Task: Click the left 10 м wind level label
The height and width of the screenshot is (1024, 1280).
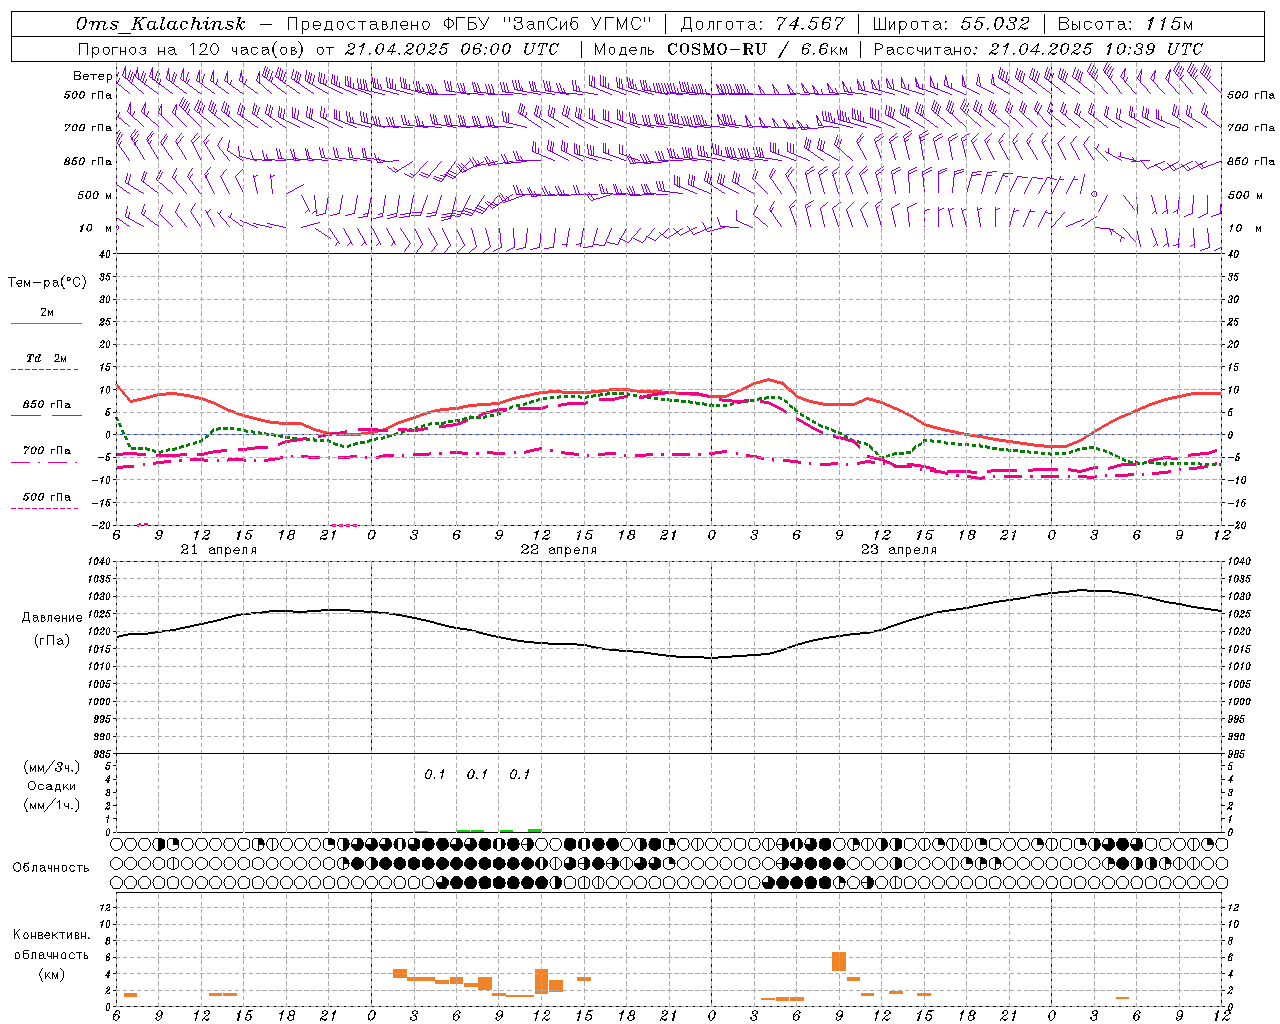Action: click(96, 228)
